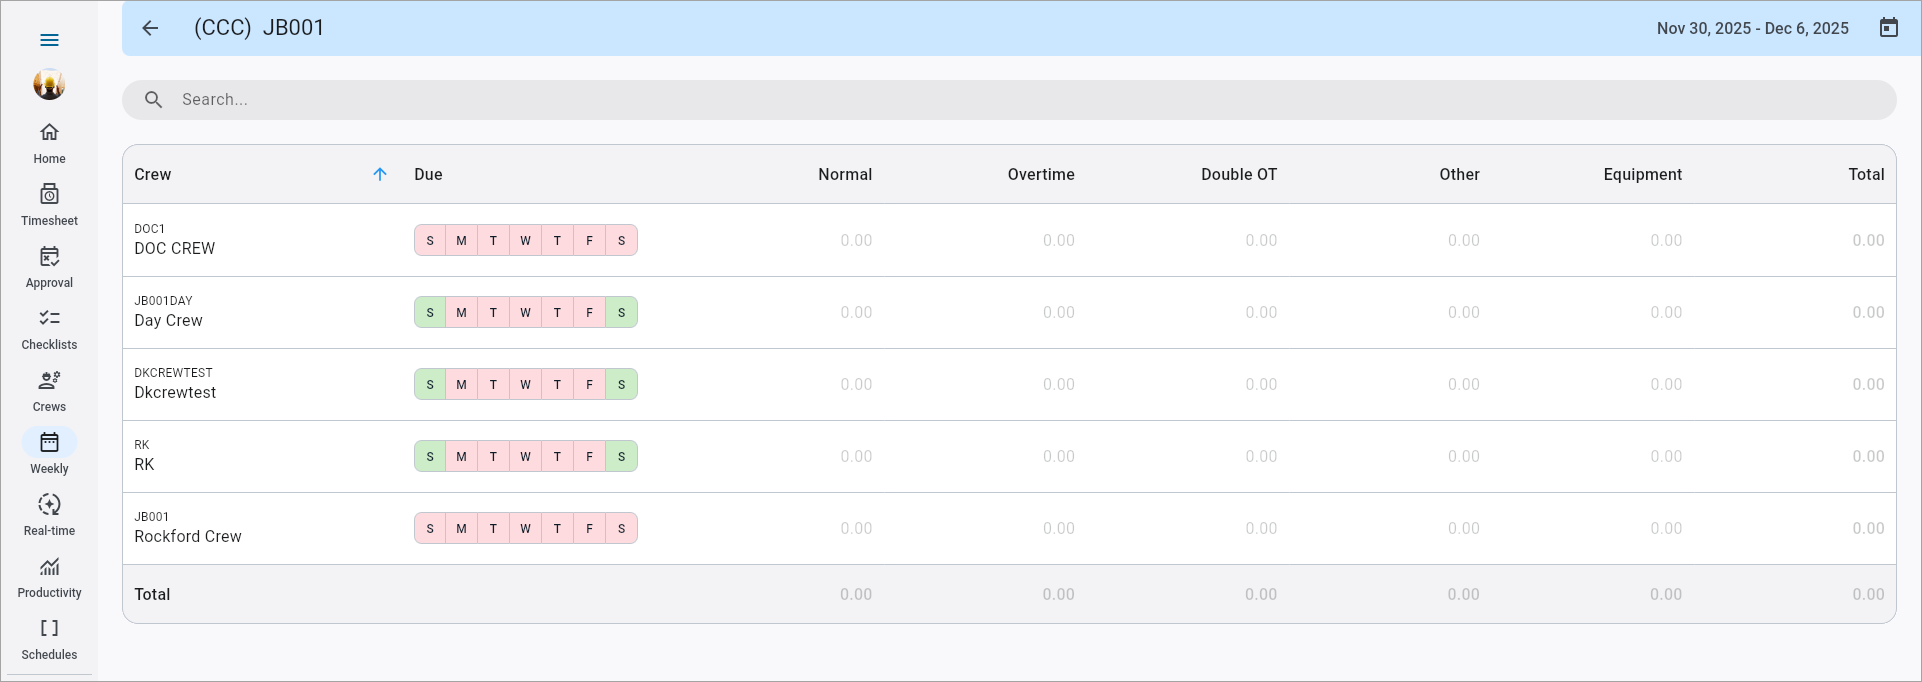
Task: Open Crews from sidebar
Action: (x=49, y=392)
